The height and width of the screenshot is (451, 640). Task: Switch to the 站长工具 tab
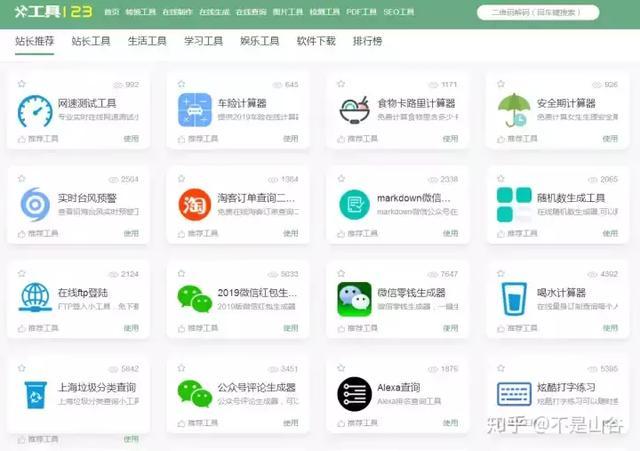(91, 41)
